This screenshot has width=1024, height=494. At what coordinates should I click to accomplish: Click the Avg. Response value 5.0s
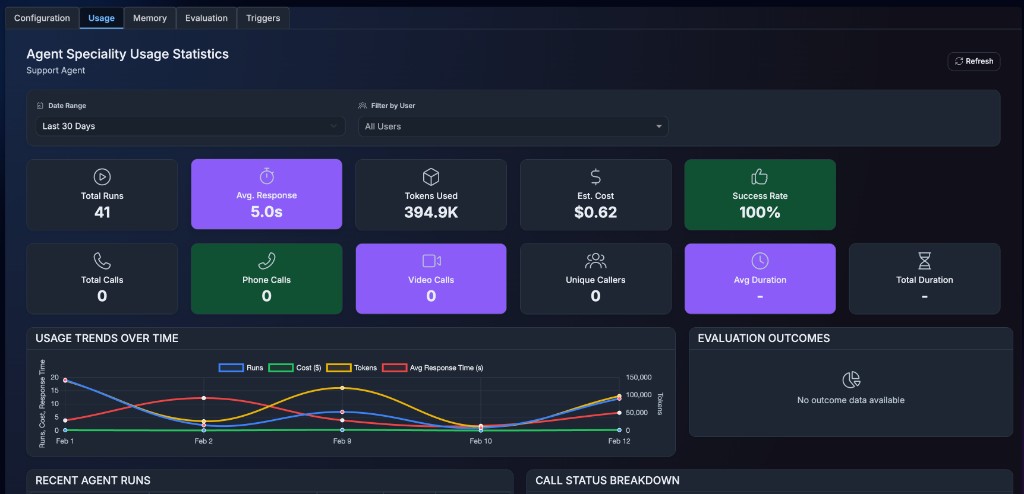(266, 212)
